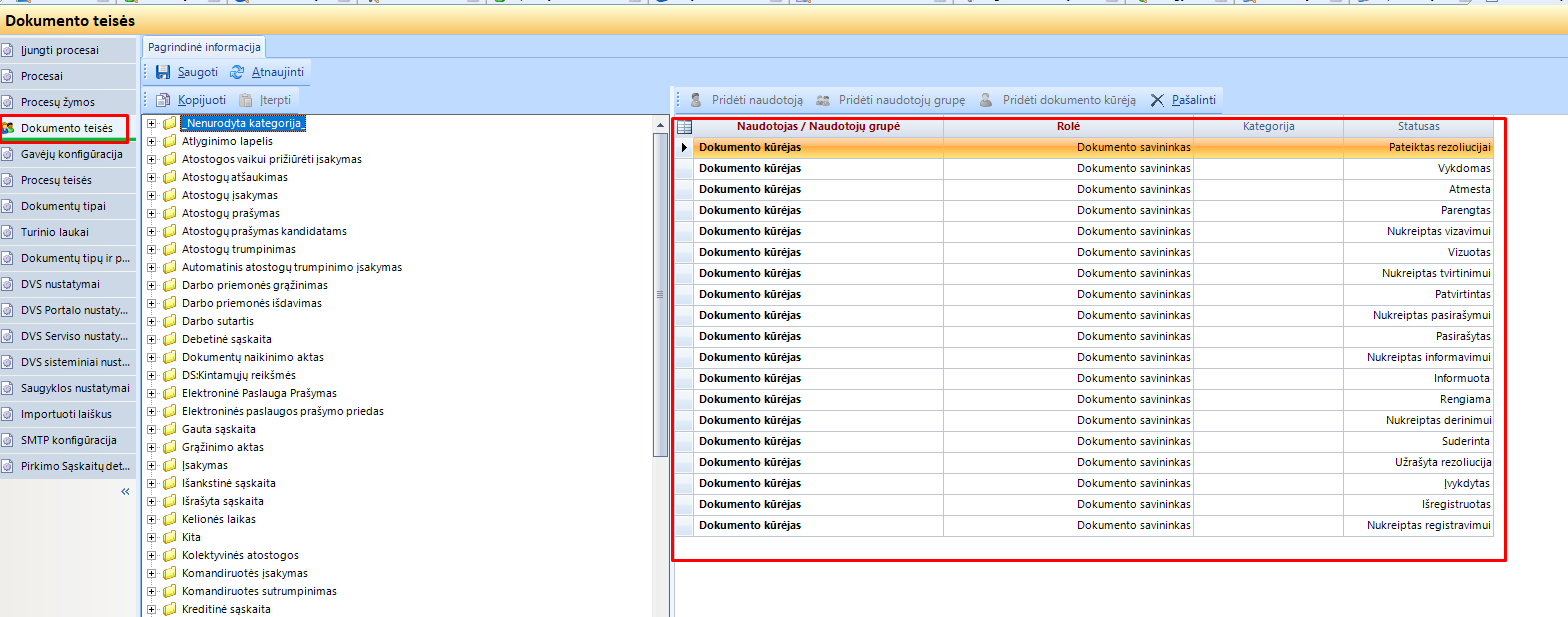Click the Saugyklos nustatymai sidebar icon
The height and width of the screenshot is (617, 1568).
pyautogui.click(x=8, y=388)
